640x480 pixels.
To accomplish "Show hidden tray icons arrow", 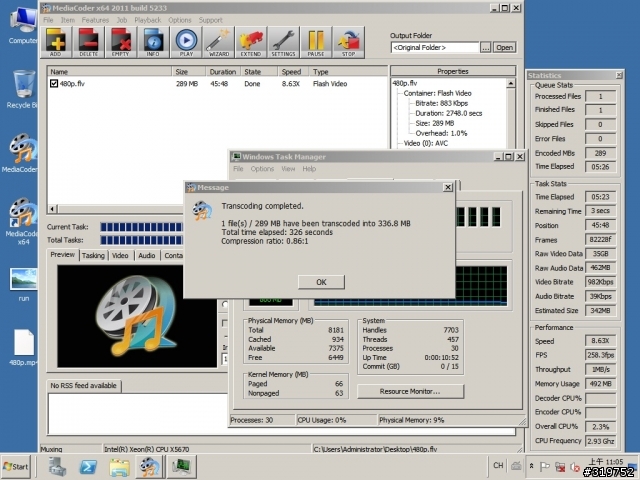I will point(531,466).
